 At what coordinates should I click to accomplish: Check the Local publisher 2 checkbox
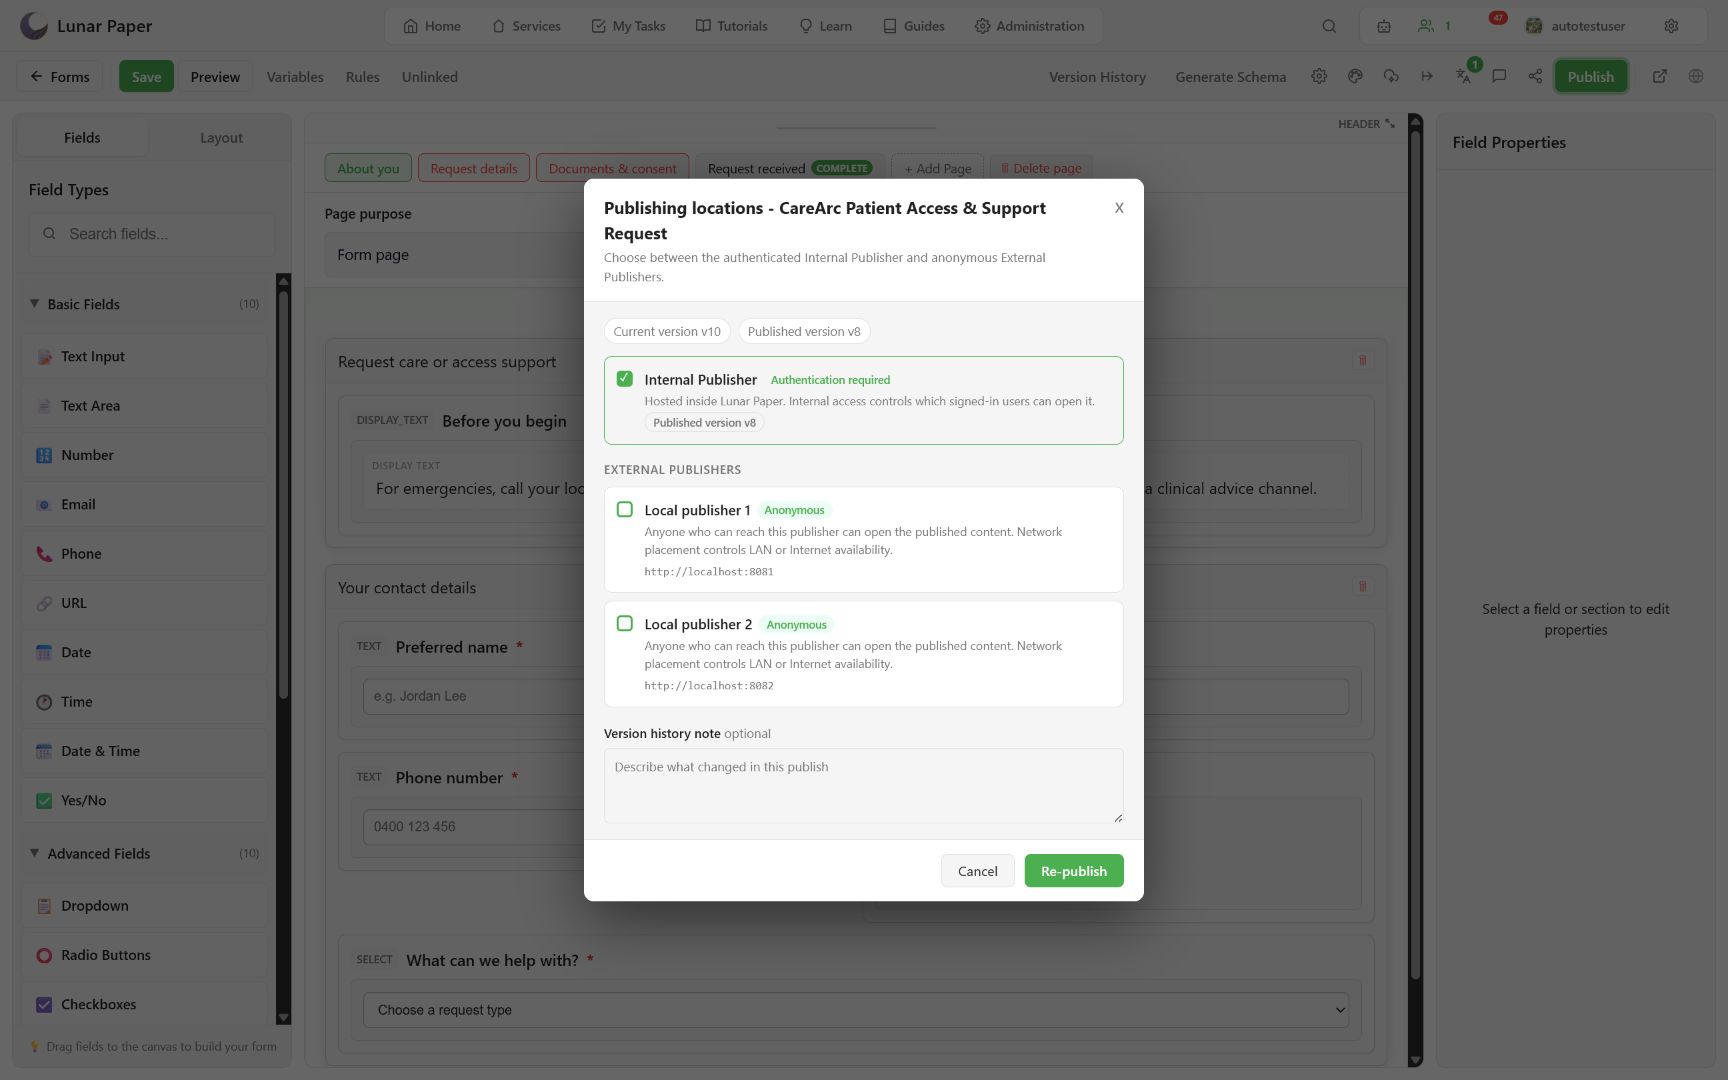coord(625,624)
